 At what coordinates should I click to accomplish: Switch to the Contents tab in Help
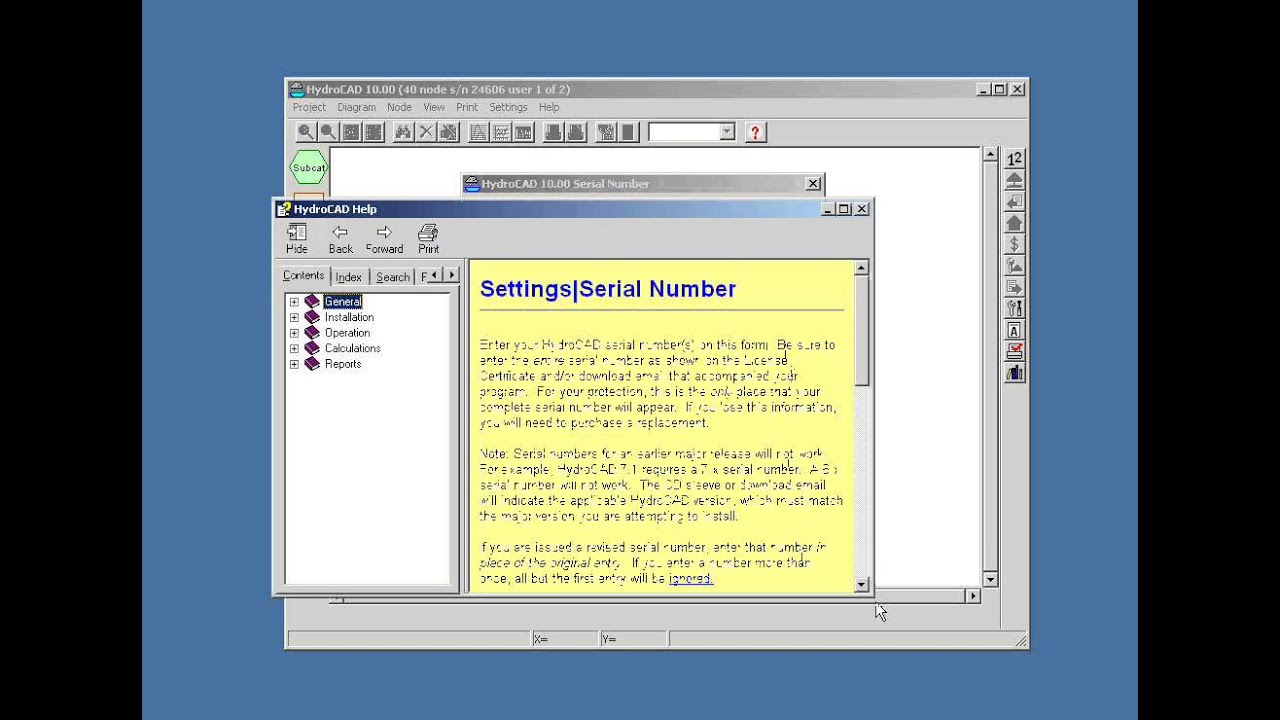click(x=303, y=276)
